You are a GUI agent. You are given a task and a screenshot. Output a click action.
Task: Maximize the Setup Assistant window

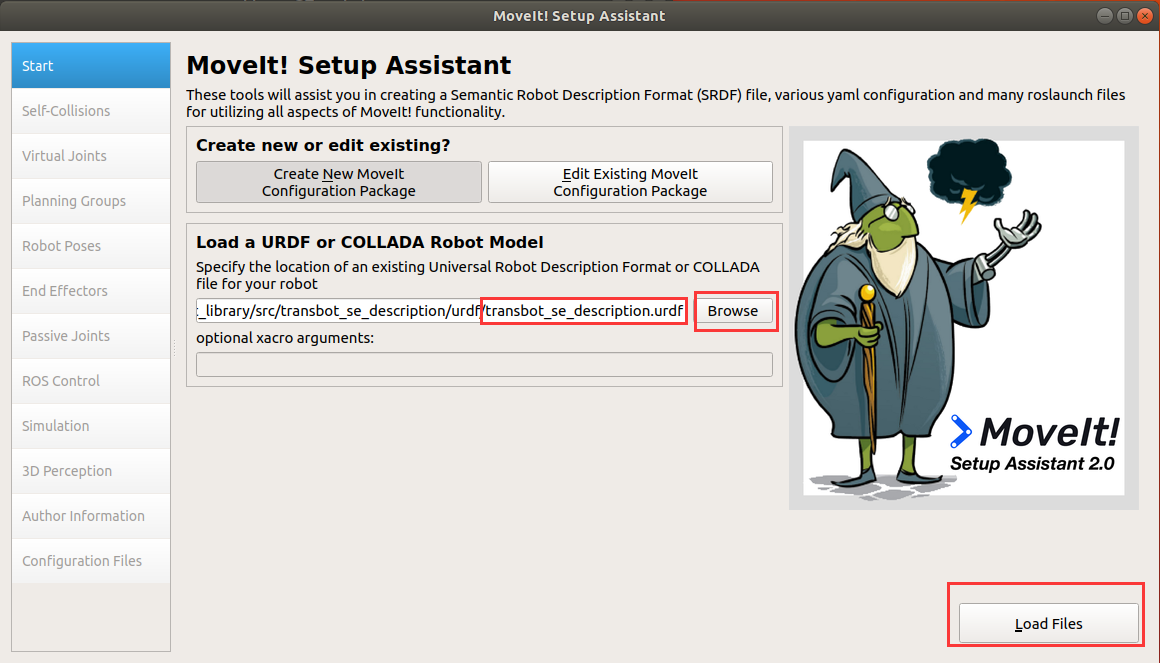pos(1124,16)
